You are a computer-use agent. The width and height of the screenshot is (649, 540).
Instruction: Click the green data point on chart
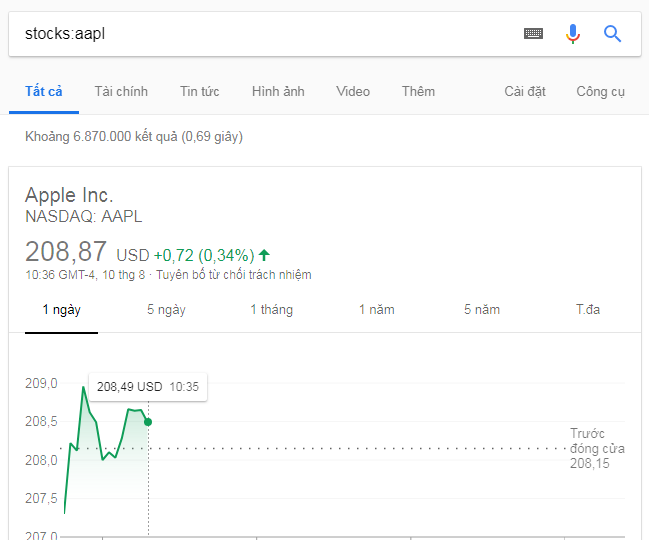(148, 422)
